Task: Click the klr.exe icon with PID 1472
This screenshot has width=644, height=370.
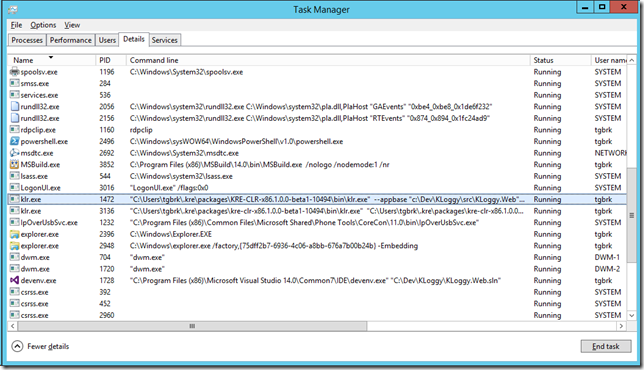Action: point(14,199)
